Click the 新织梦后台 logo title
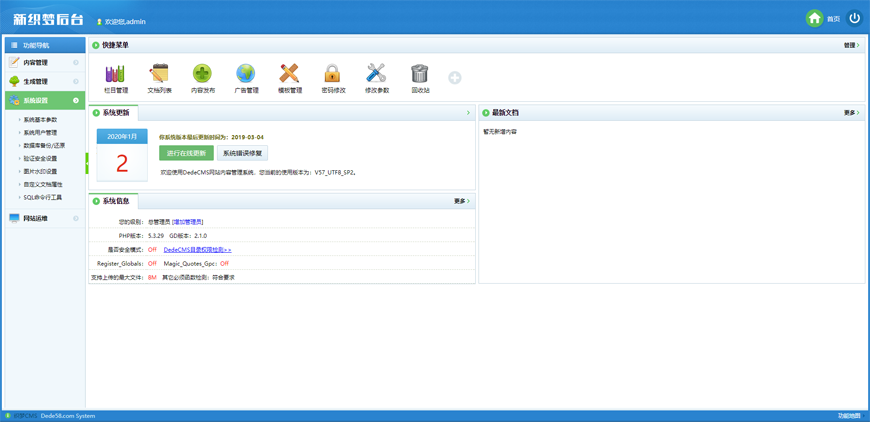This screenshot has width=870, height=422. pyautogui.click(x=49, y=20)
